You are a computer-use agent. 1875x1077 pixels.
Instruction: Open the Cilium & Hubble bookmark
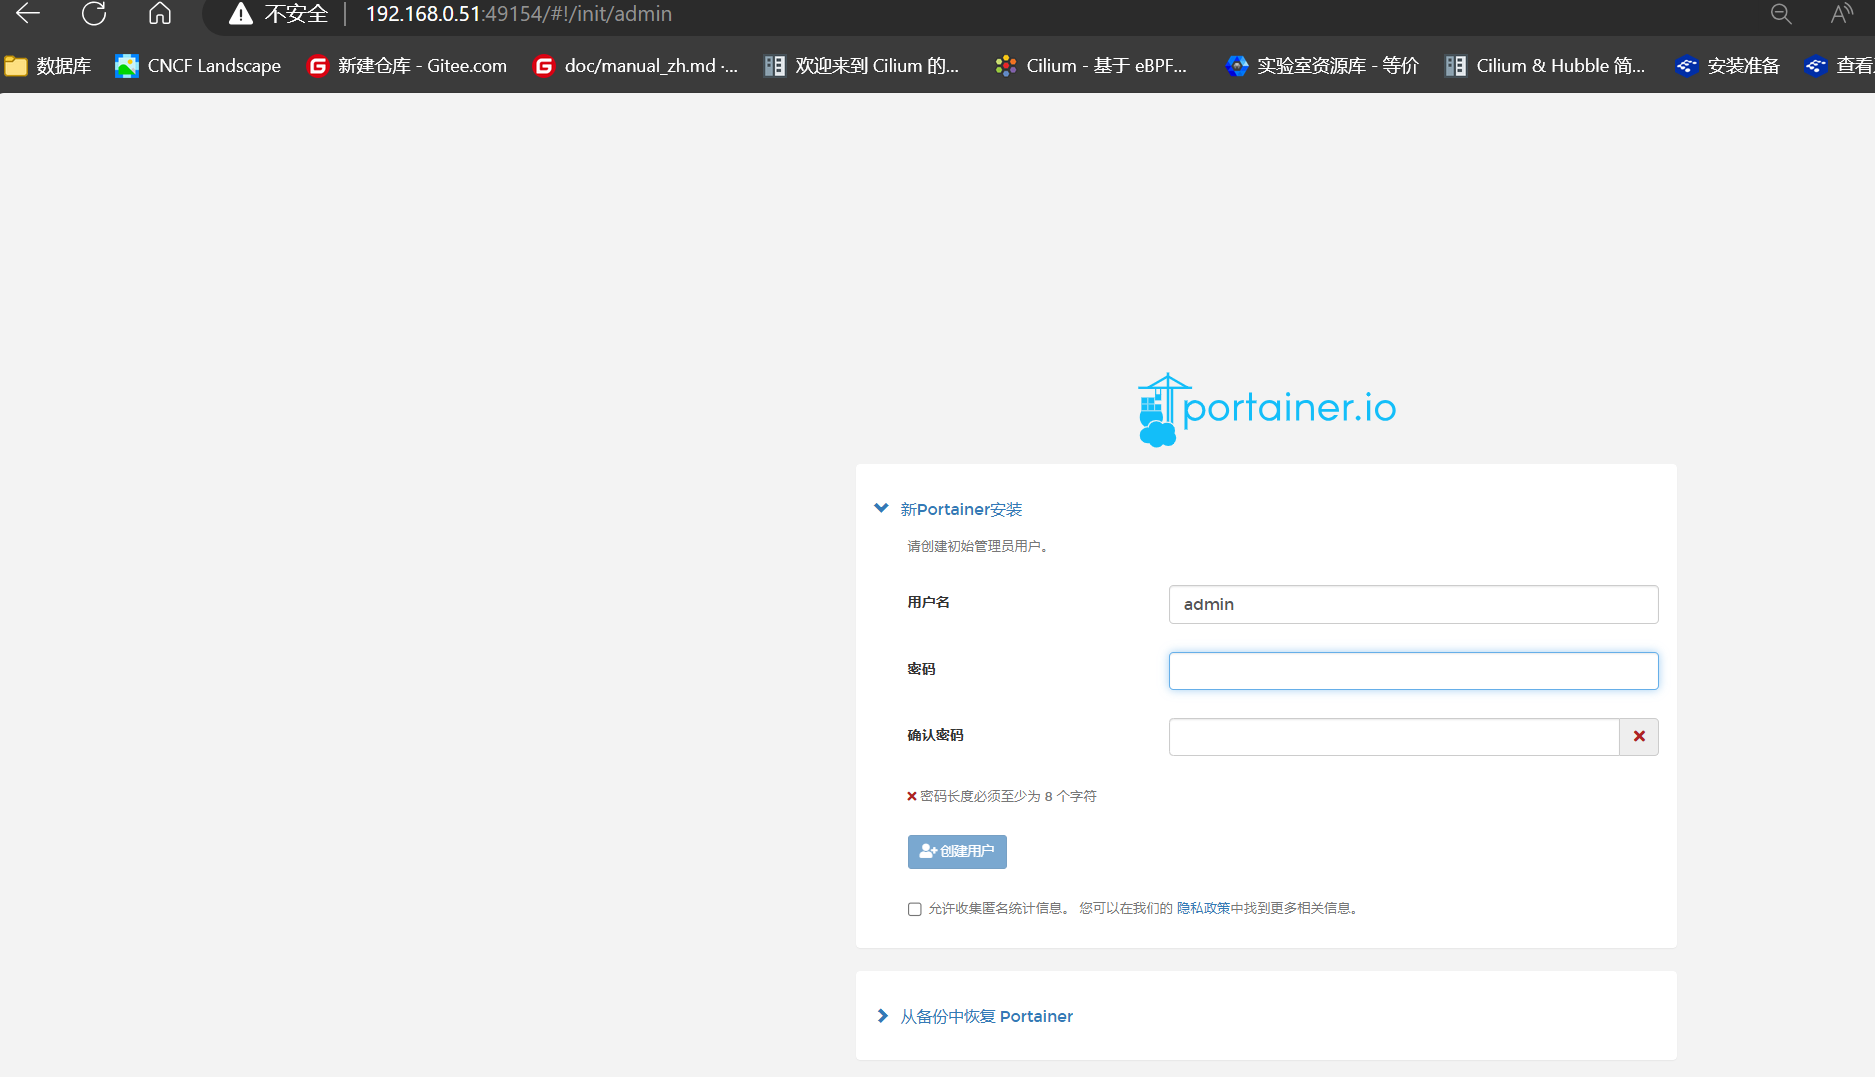click(1545, 66)
